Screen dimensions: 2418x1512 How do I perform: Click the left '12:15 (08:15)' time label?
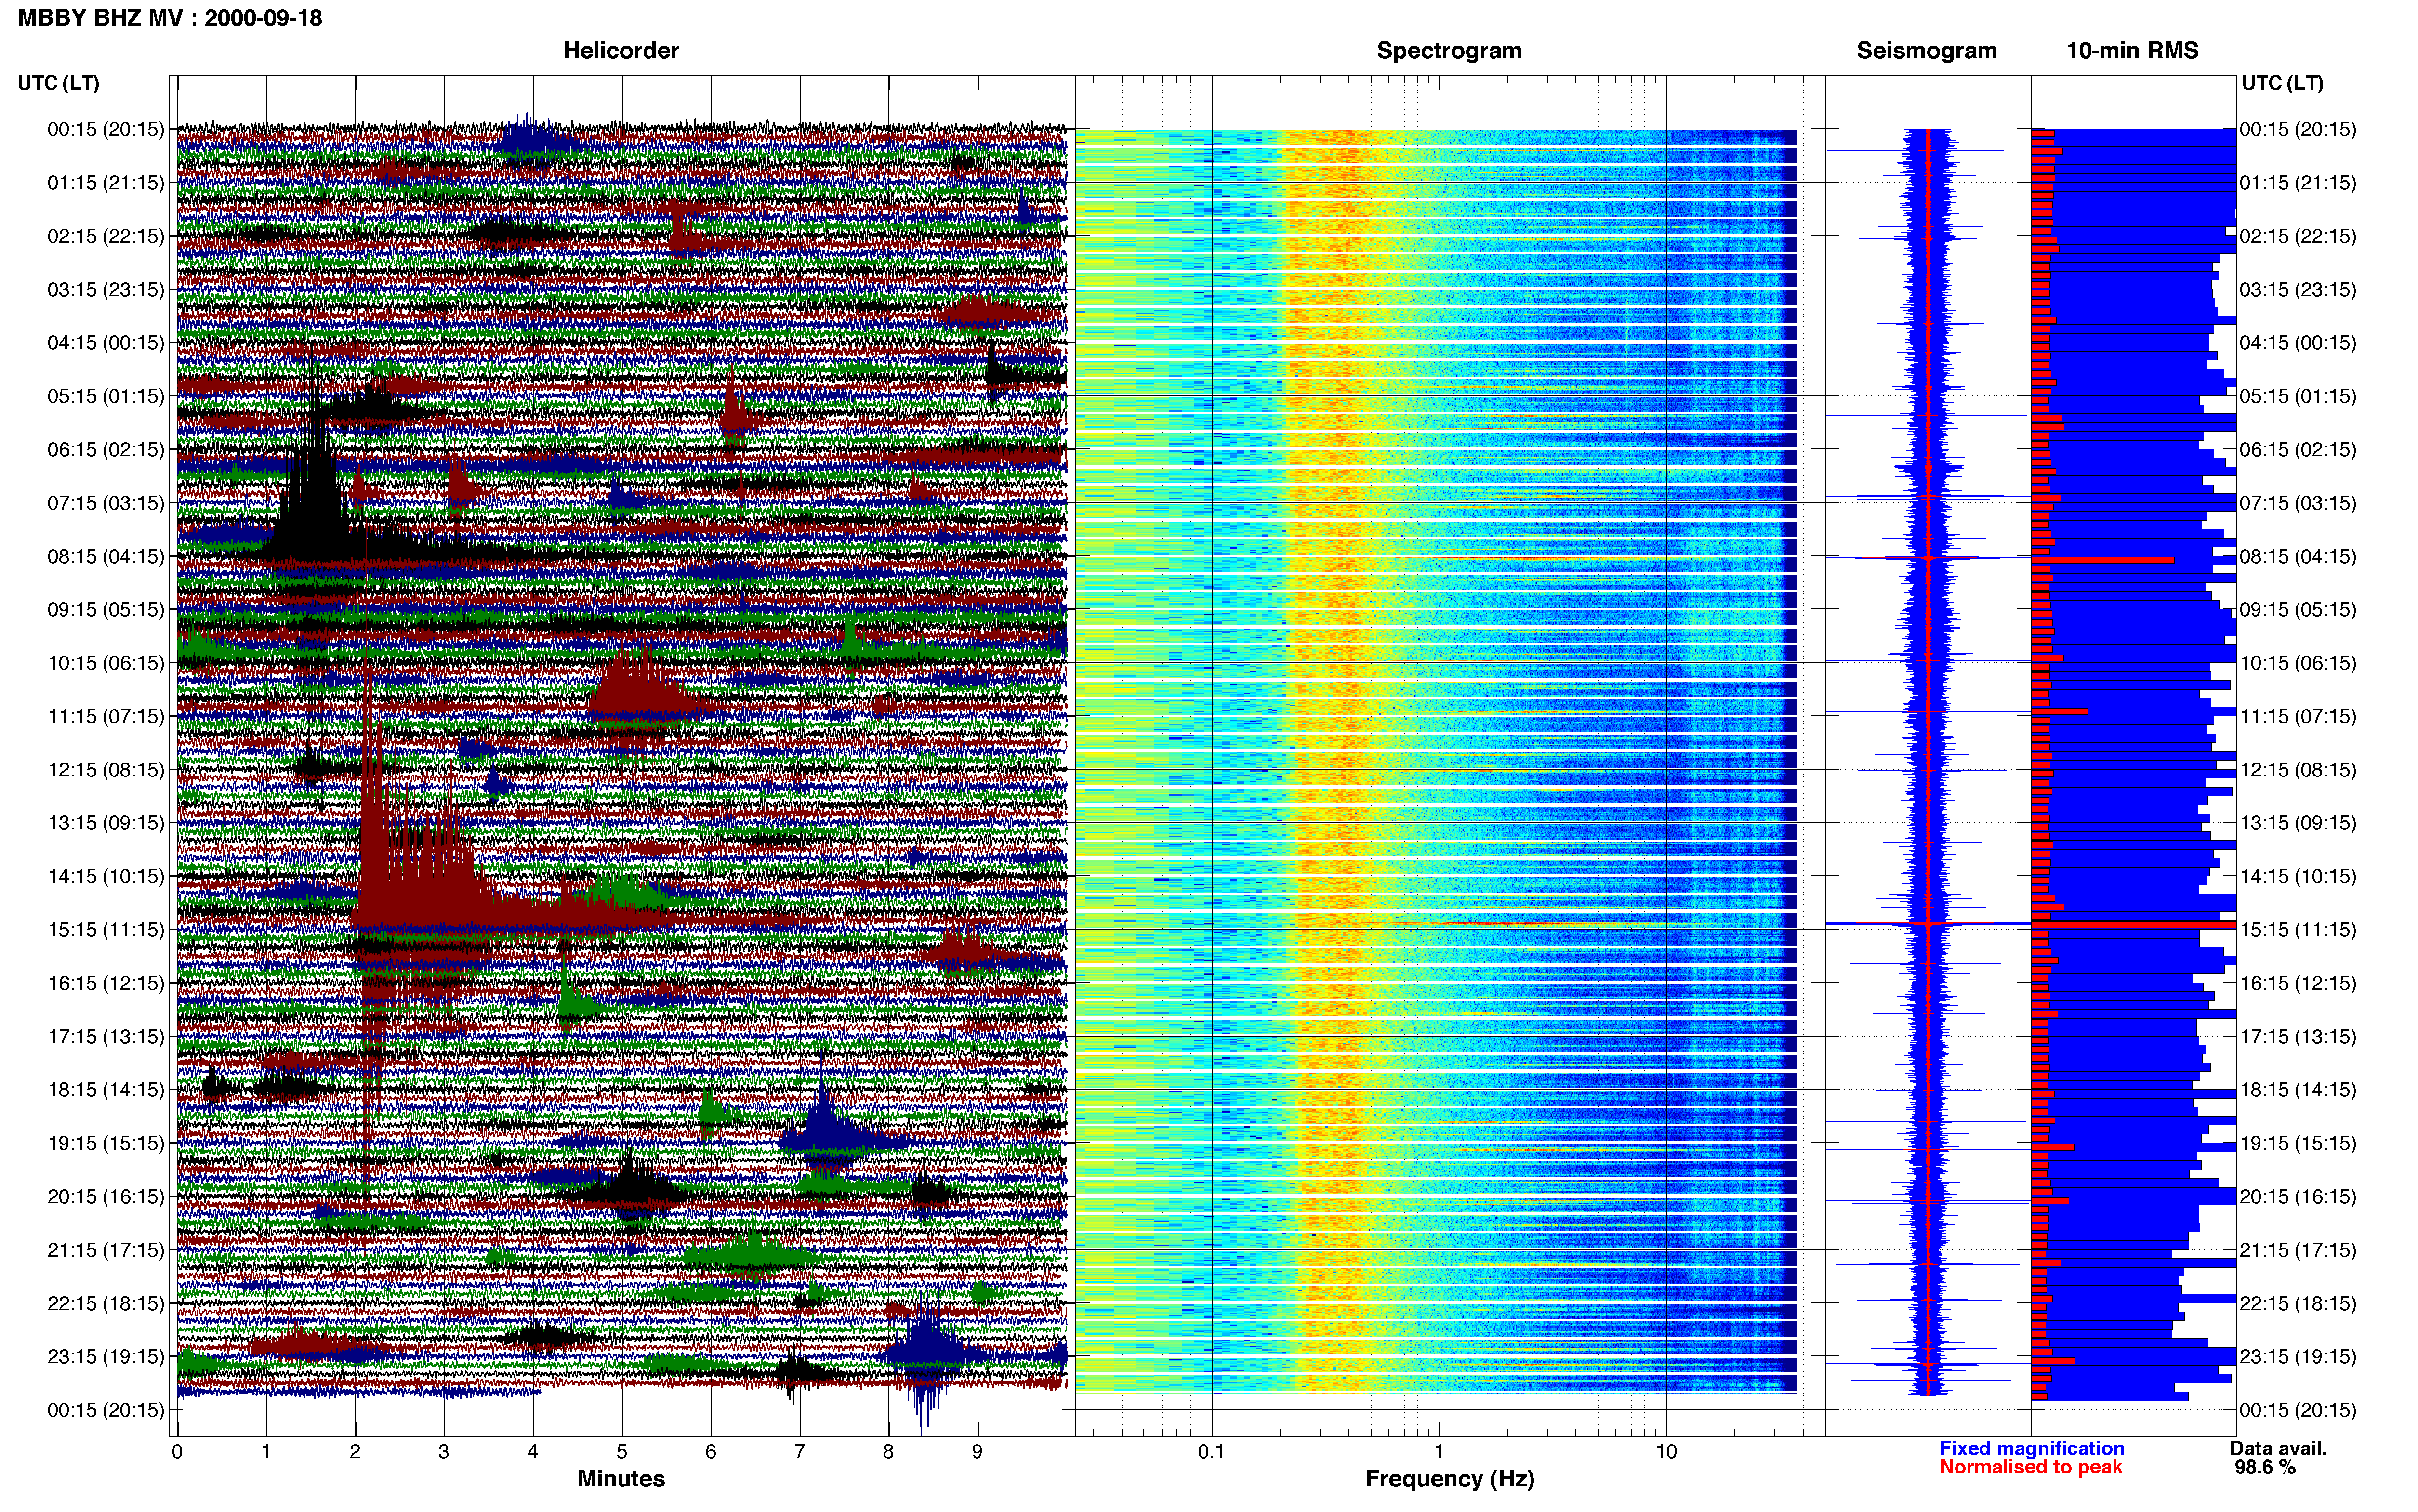coord(106,770)
